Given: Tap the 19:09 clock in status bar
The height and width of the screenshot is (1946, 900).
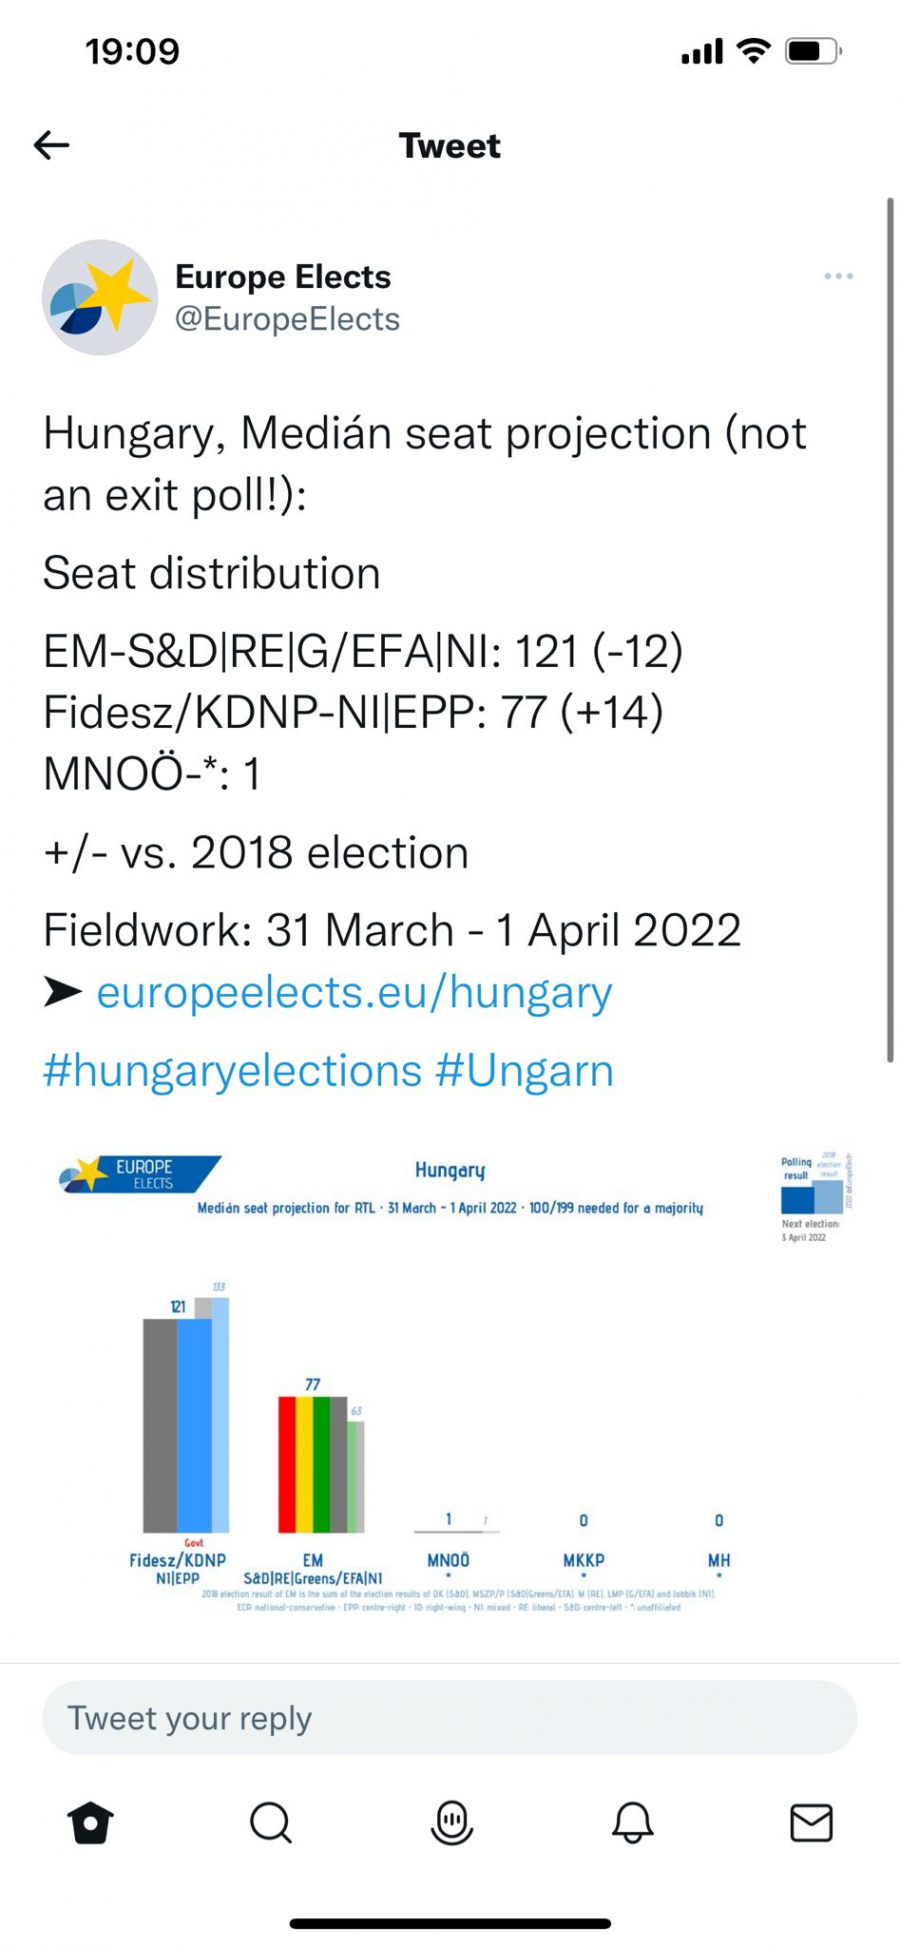Looking at the screenshot, I should click(x=132, y=51).
